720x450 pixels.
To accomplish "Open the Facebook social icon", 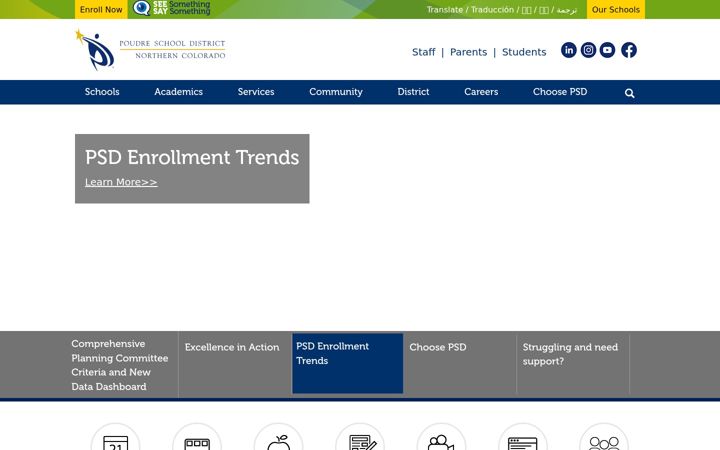I will [x=629, y=50].
